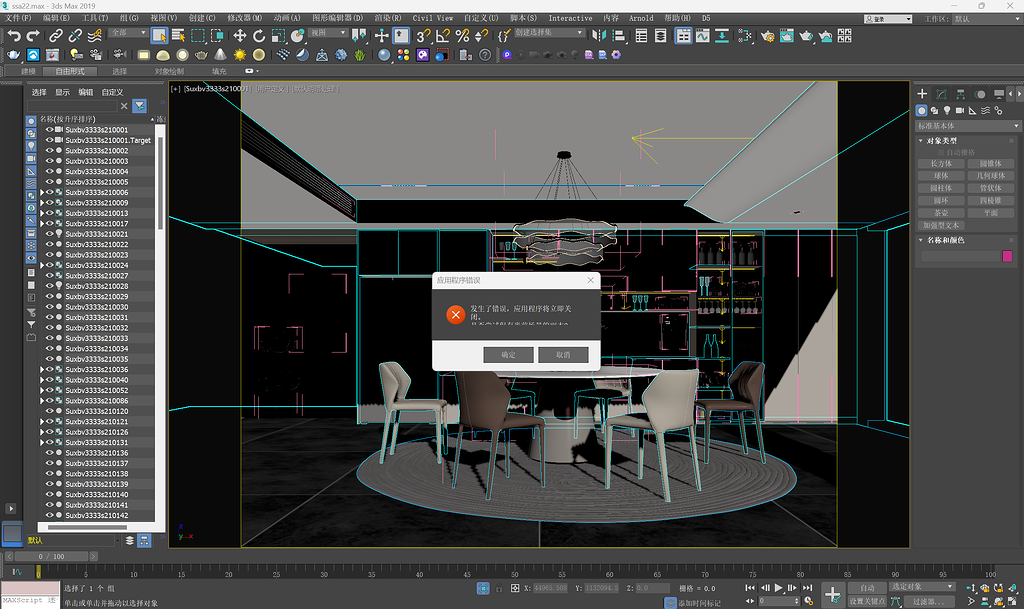1024x609 pixels.
Task: Check the 自动栅格 AutoGrid checkbox
Action: [940, 152]
